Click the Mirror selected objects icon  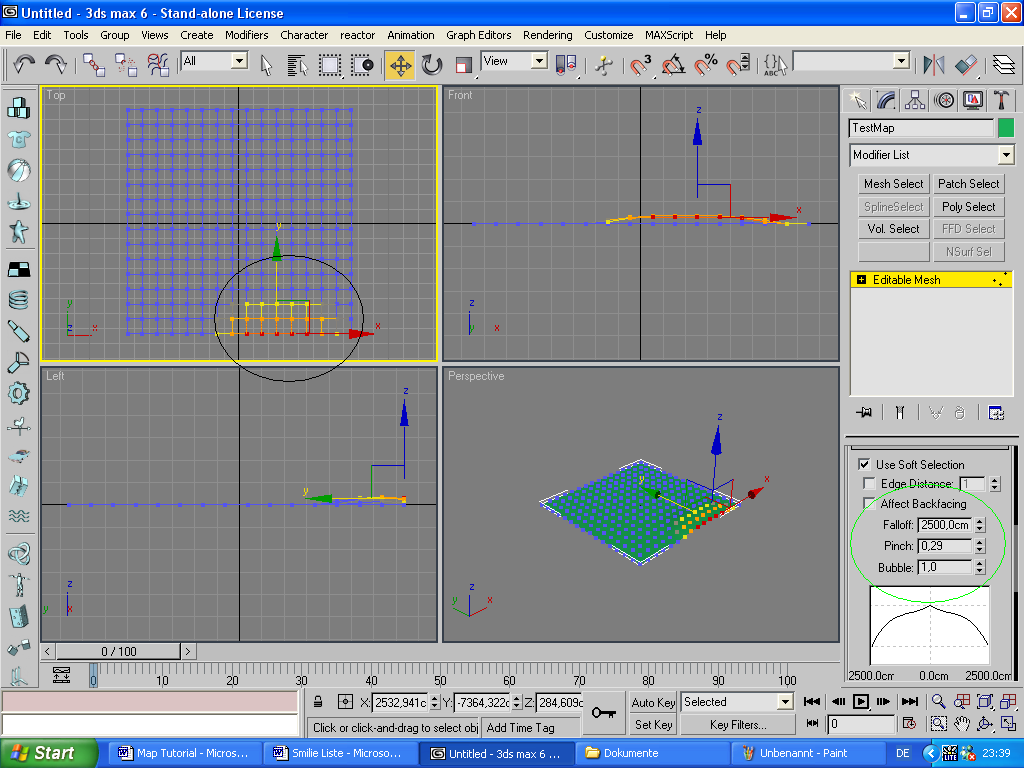(934, 65)
